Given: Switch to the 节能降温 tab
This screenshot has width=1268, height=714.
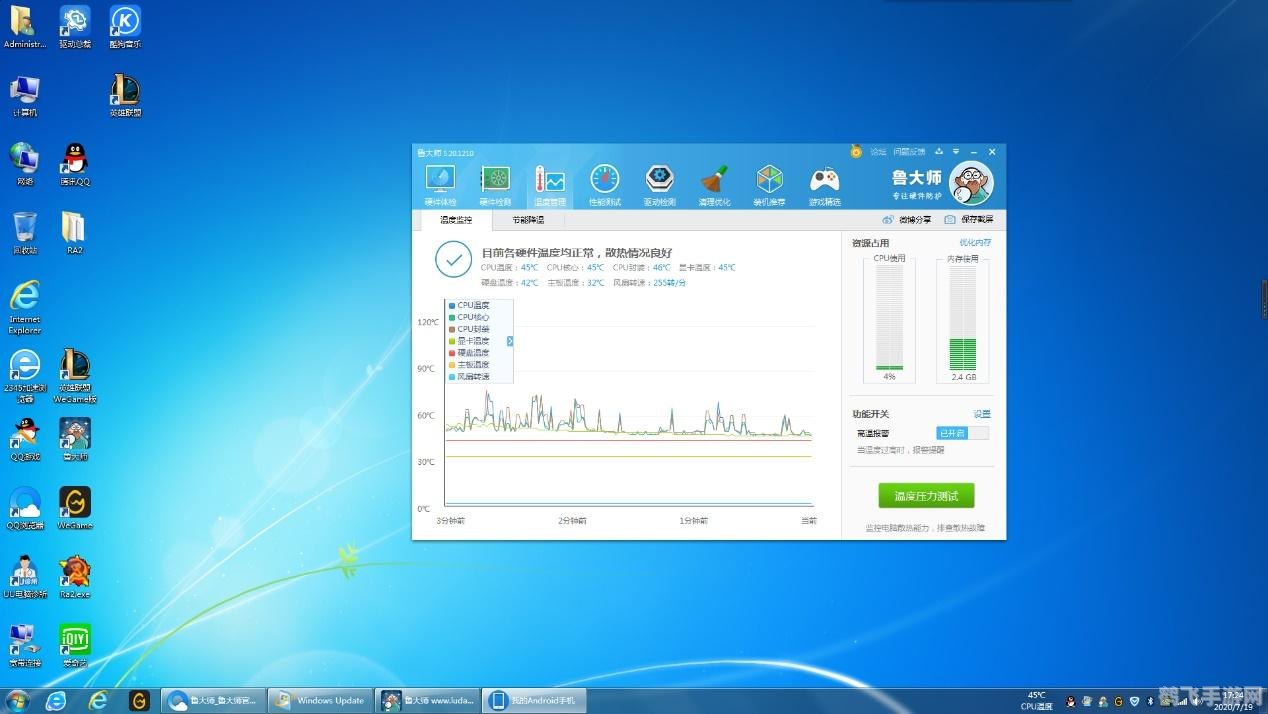Looking at the screenshot, I should pos(528,220).
